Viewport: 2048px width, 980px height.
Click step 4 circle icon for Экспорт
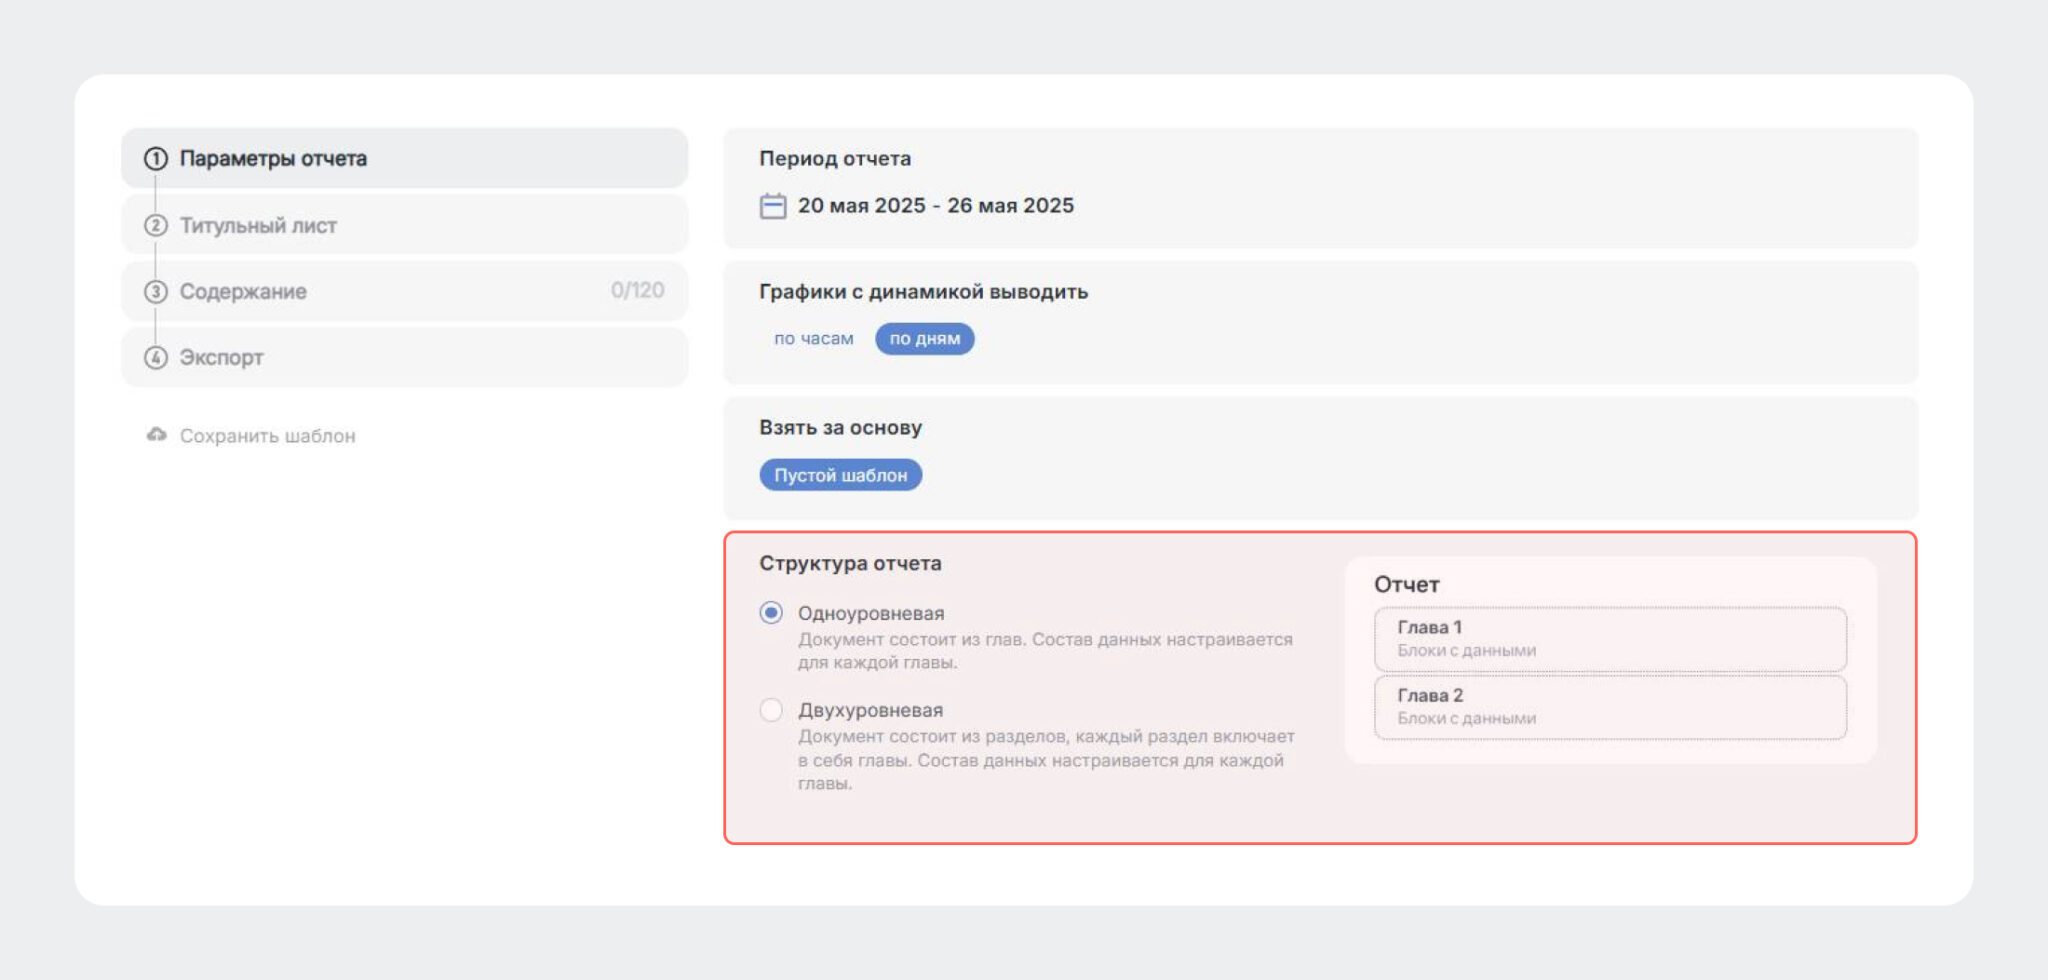156,358
